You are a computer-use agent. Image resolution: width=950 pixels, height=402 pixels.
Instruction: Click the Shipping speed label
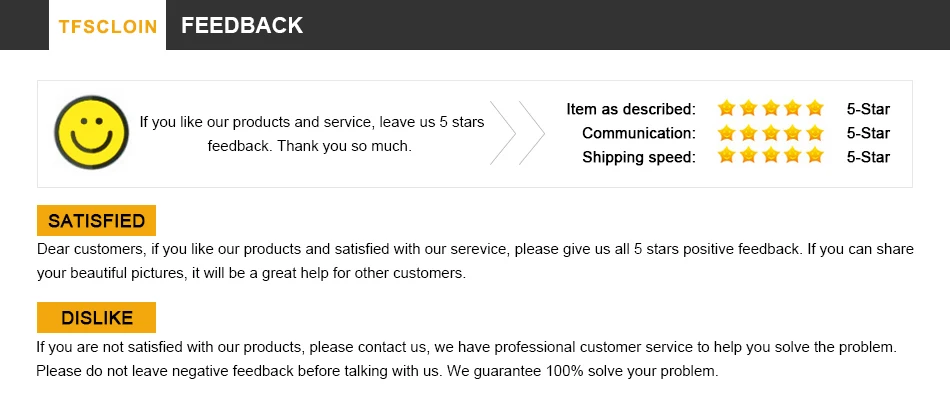639,157
